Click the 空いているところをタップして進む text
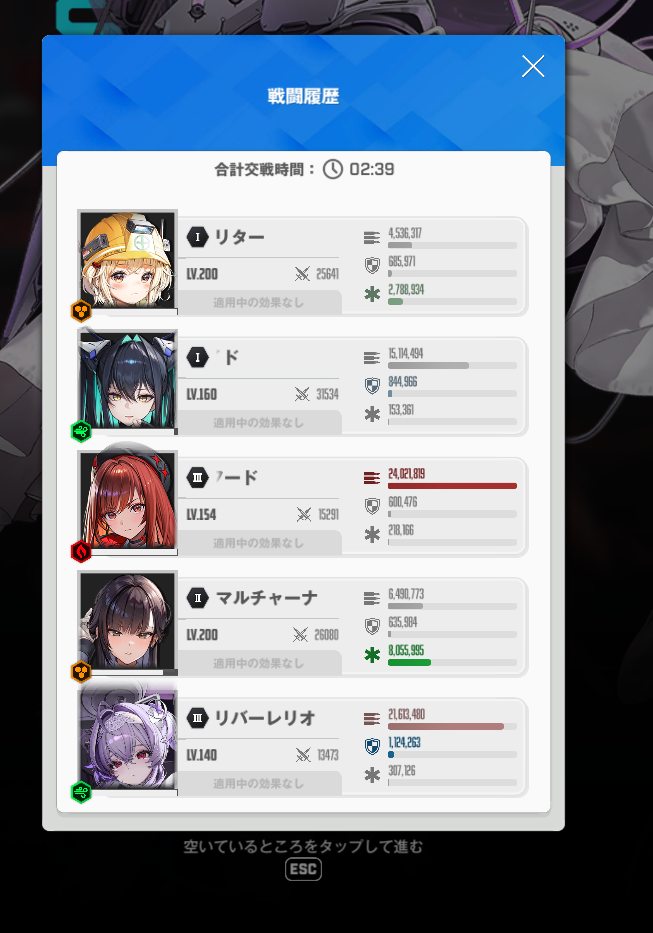The image size is (653, 933). (x=303, y=846)
